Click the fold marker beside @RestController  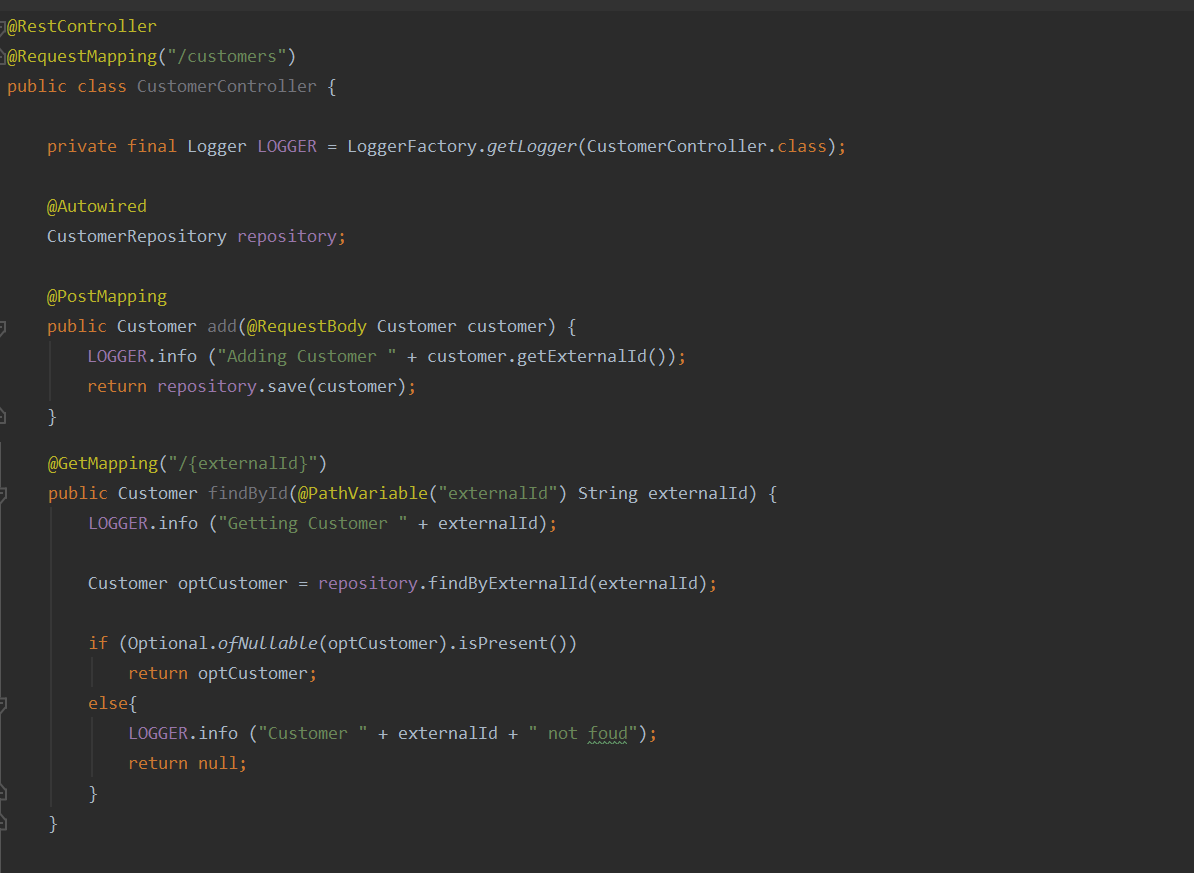coord(2,27)
